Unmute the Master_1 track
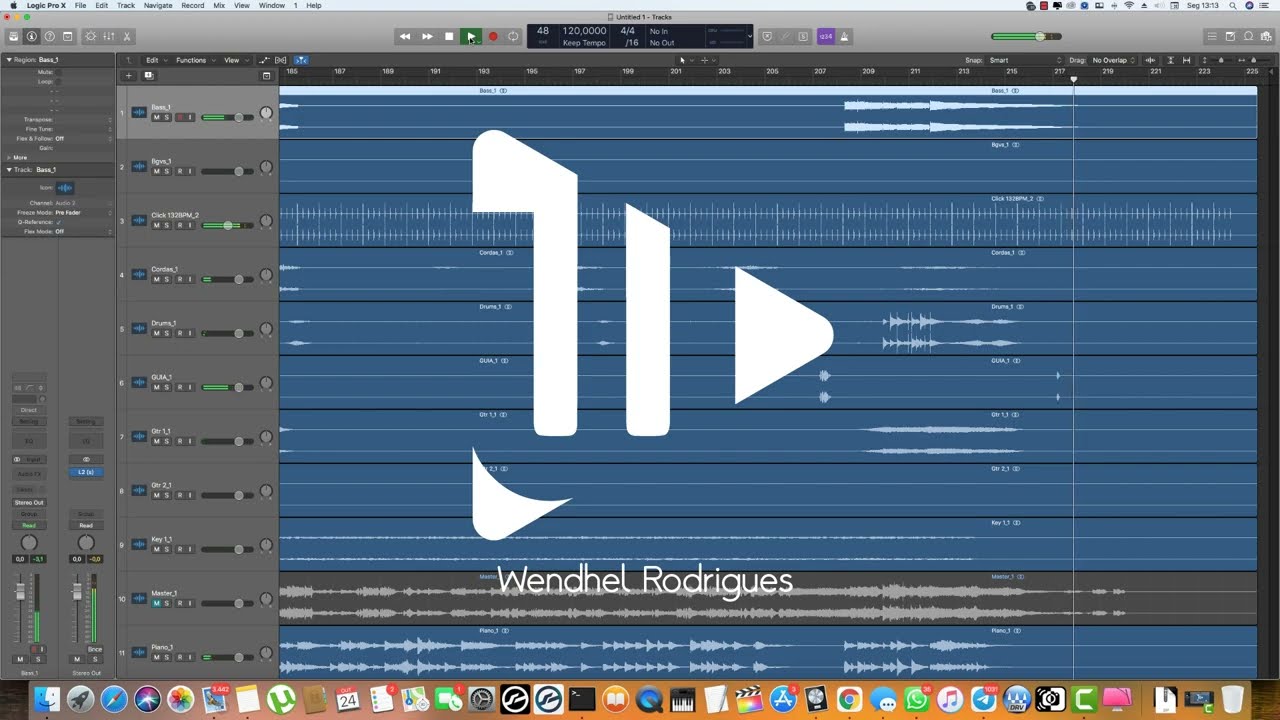The height and width of the screenshot is (720, 1280). [156, 603]
